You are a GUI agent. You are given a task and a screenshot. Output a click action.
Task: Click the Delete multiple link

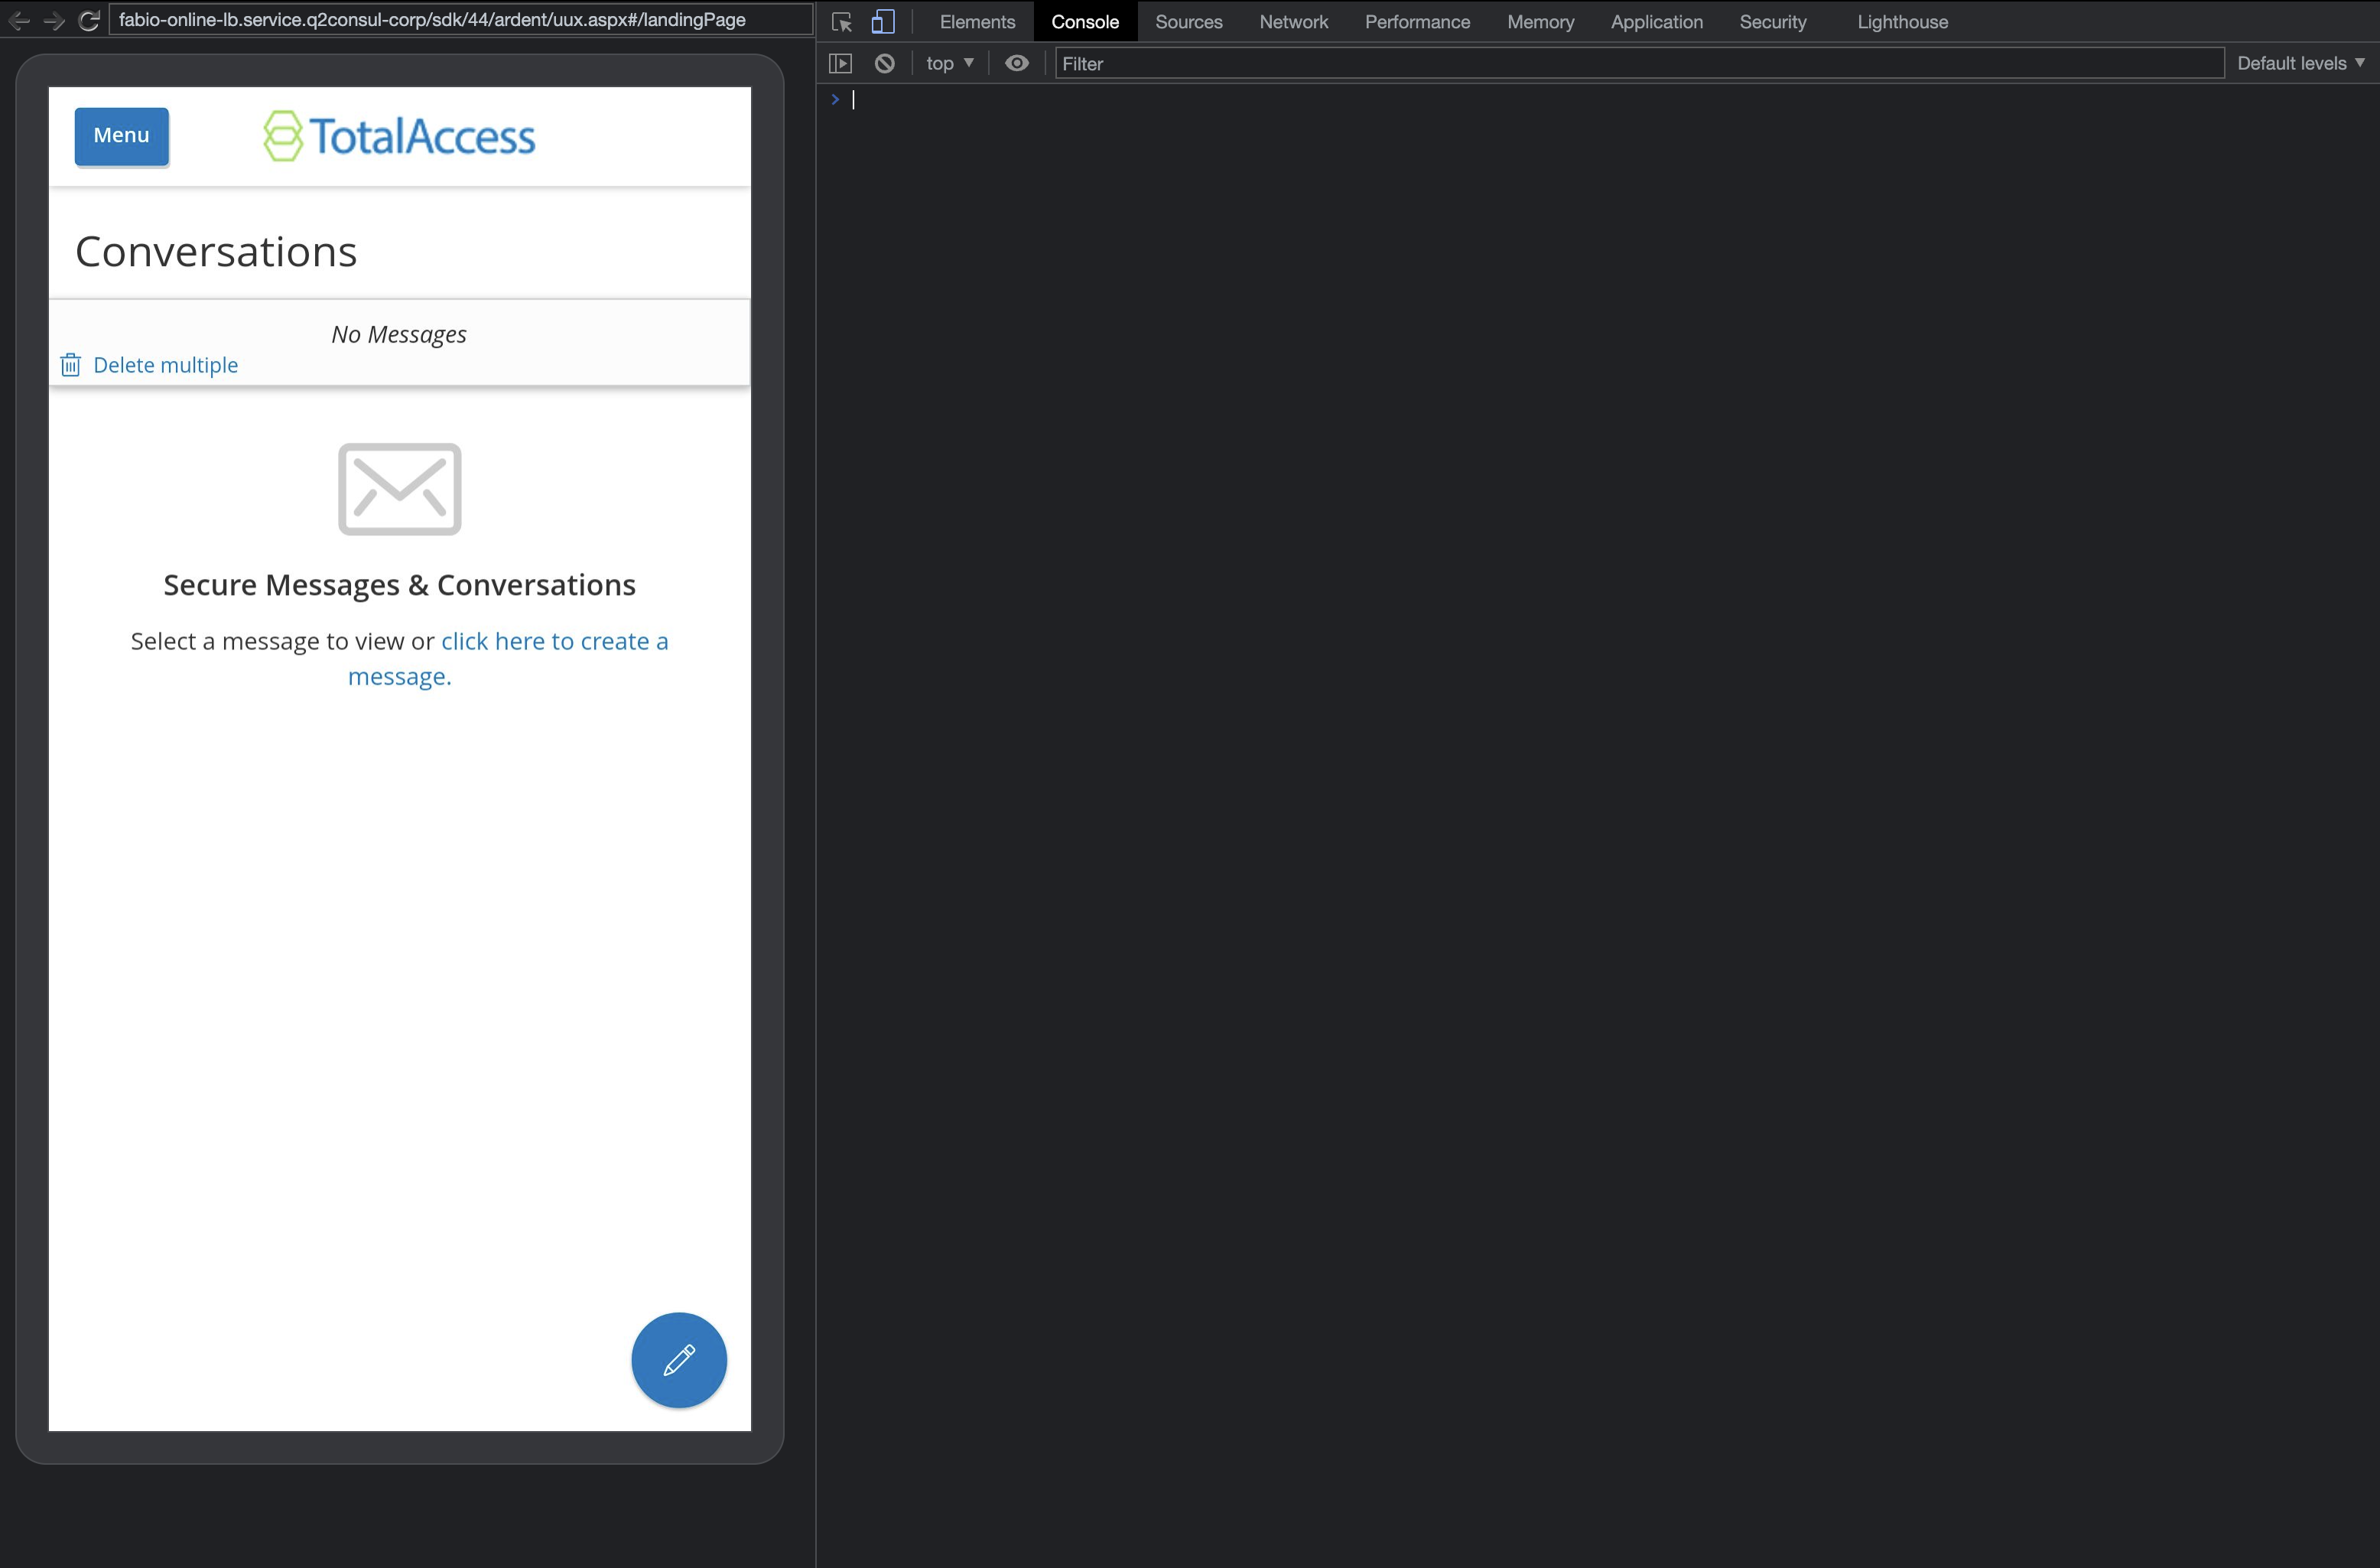click(x=166, y=365)
